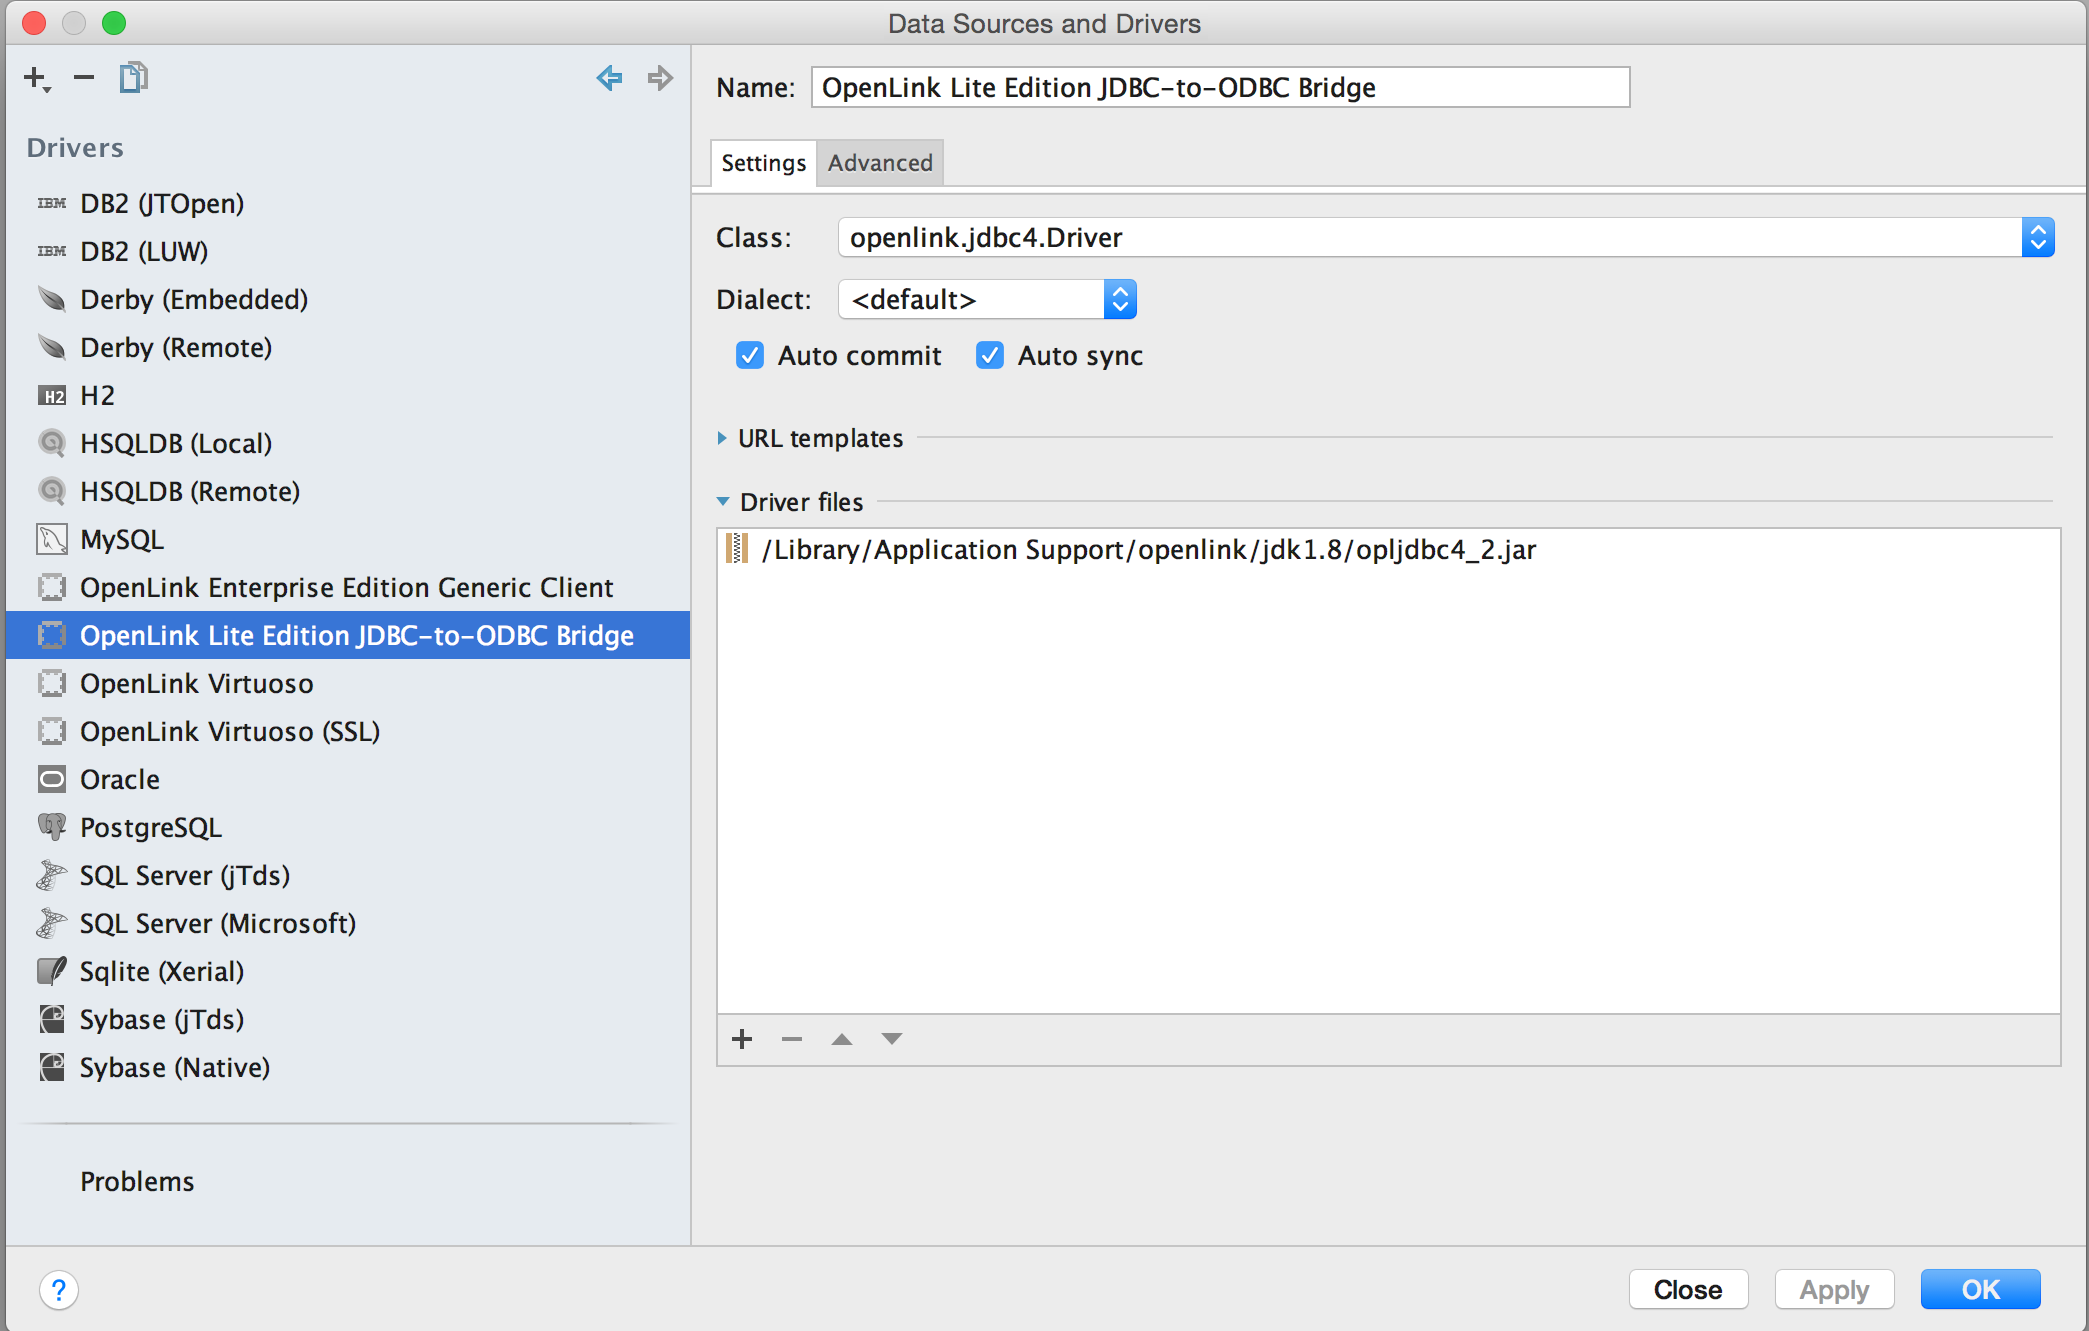2089x1331 pixels.
Task: Click the HSQLDB (Local) icon
Action: tap(52, 443)
